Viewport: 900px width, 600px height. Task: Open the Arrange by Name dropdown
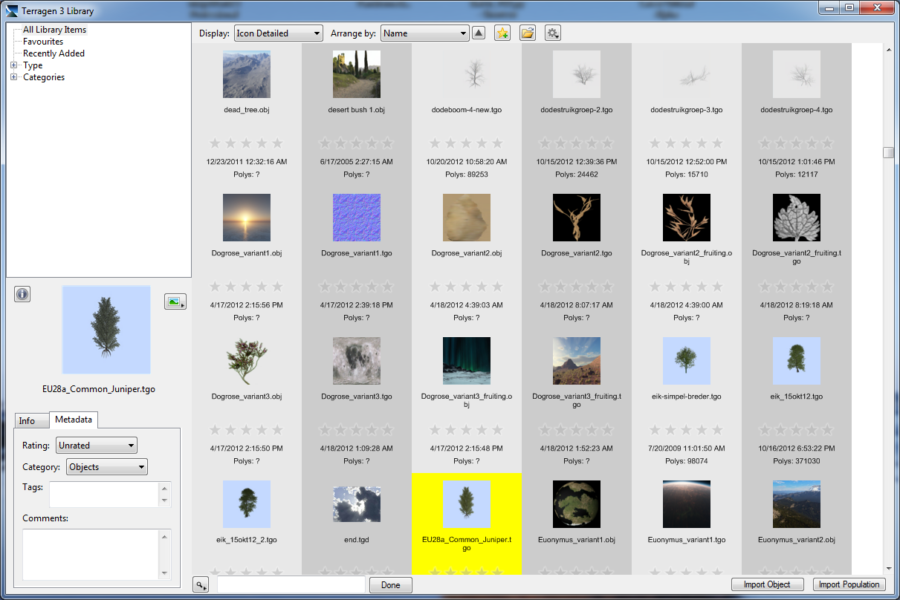pyautogui.click(x=424, y=32)
